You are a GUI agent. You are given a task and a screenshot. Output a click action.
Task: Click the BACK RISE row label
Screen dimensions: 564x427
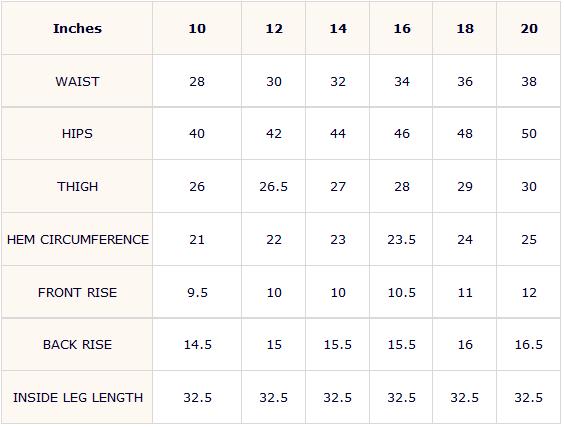tap(77, 344)
